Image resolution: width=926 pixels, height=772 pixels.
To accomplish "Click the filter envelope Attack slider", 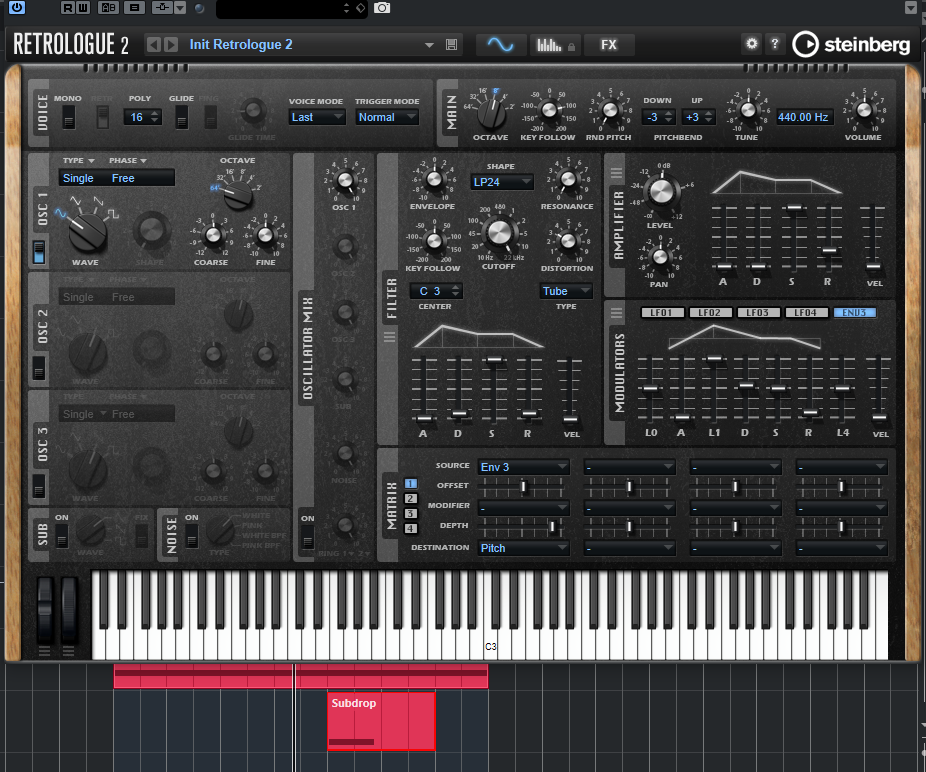I will [x=423, y=419].
